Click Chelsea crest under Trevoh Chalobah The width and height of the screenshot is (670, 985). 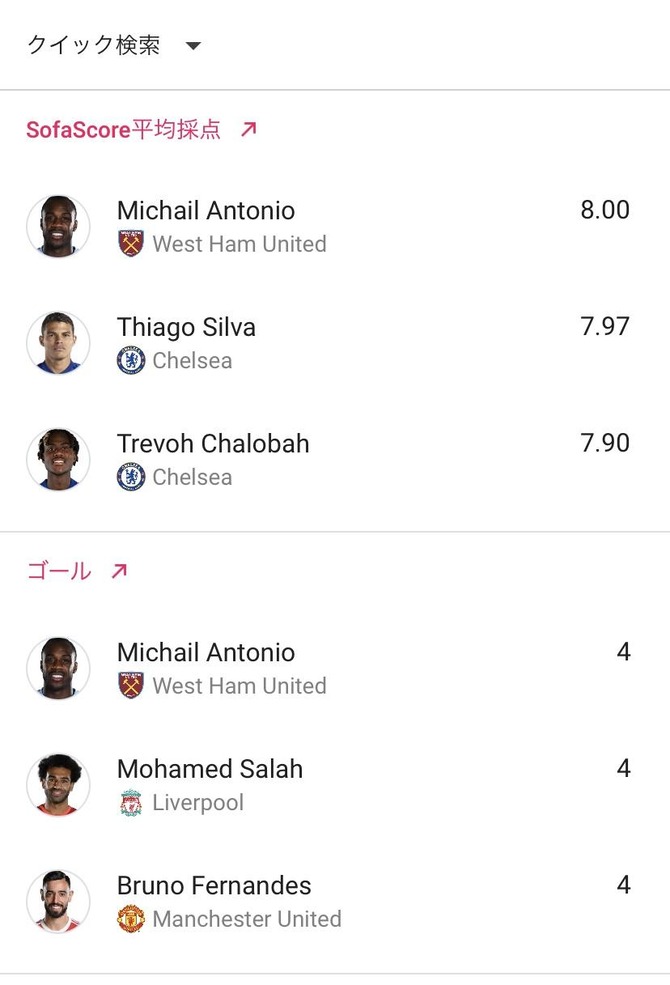click(131, 477)
